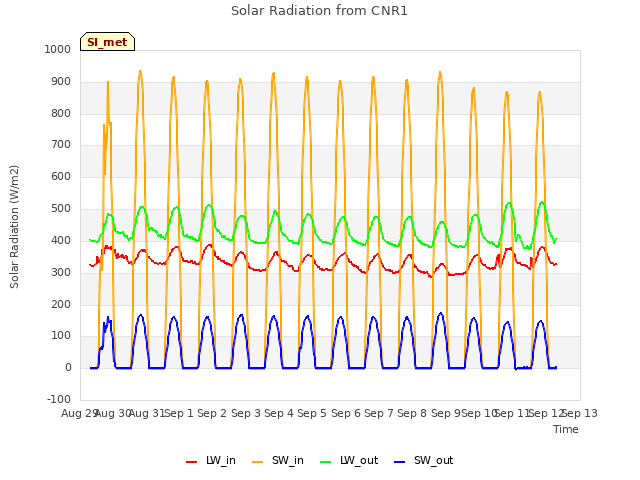Viewport: 640px width, 480px height.
Task: Click the 900 y-axis tick label
Action: pos(61,81)
